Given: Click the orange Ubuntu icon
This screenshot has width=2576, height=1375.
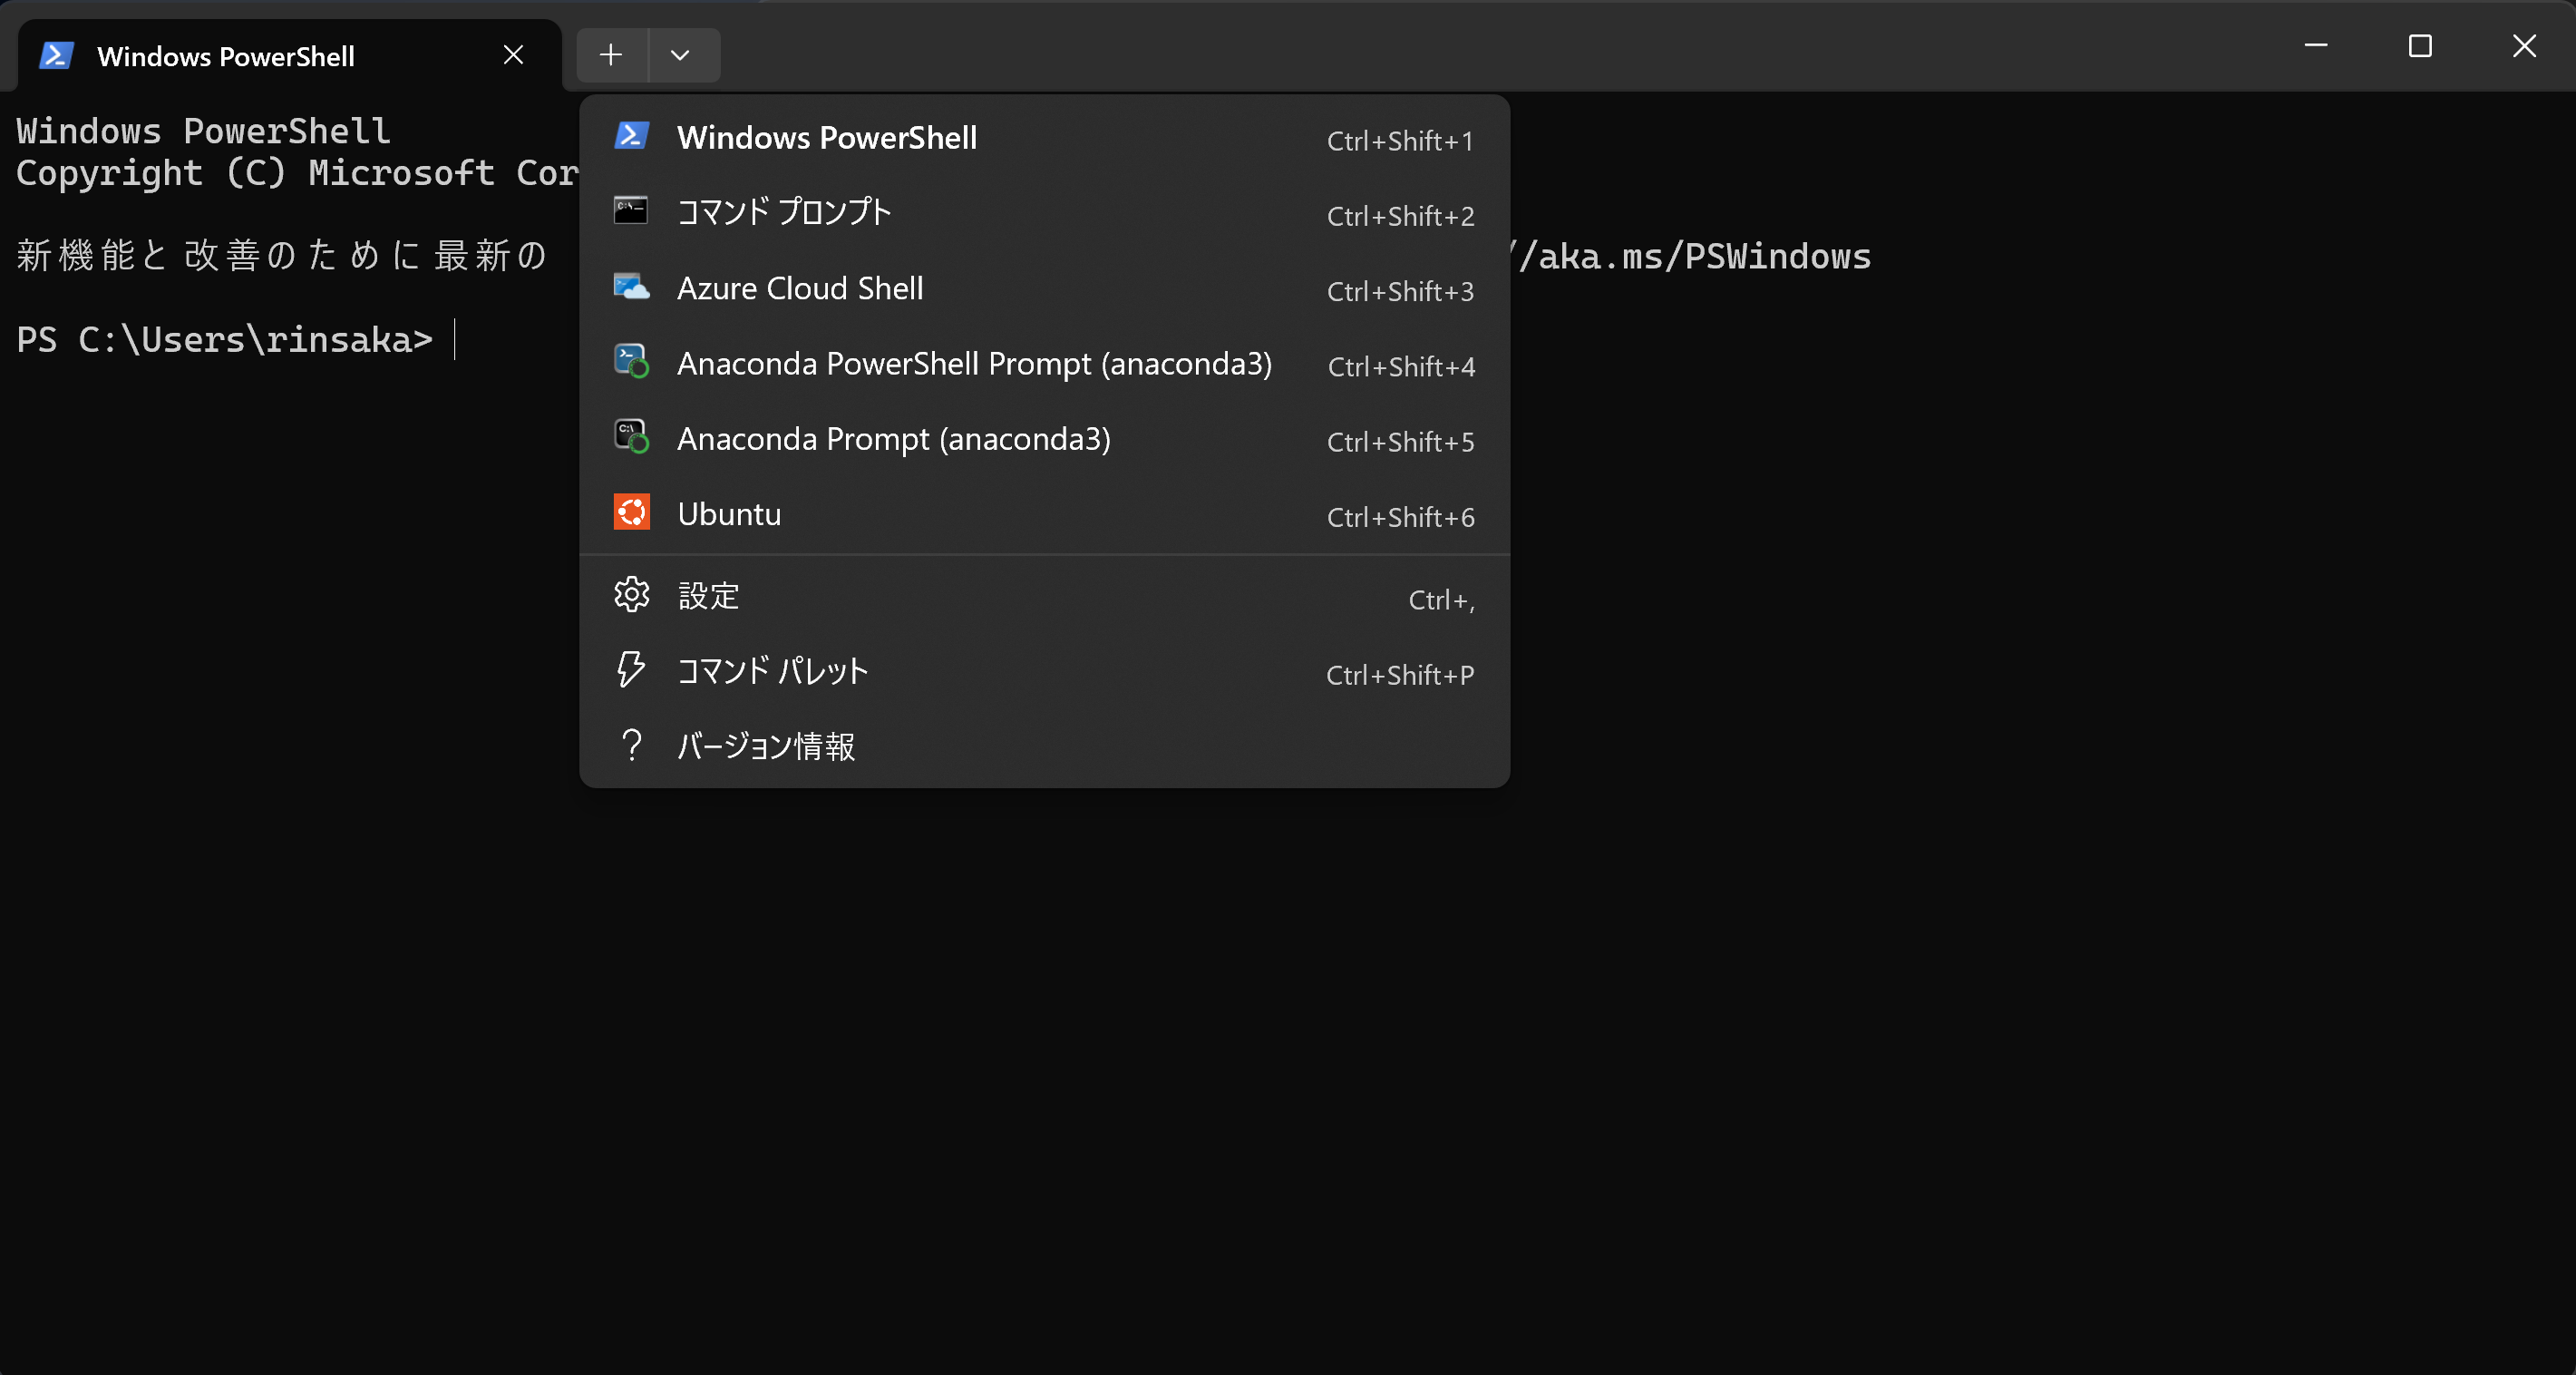Looking at the screenshot, I should click(x=631, y=513).
